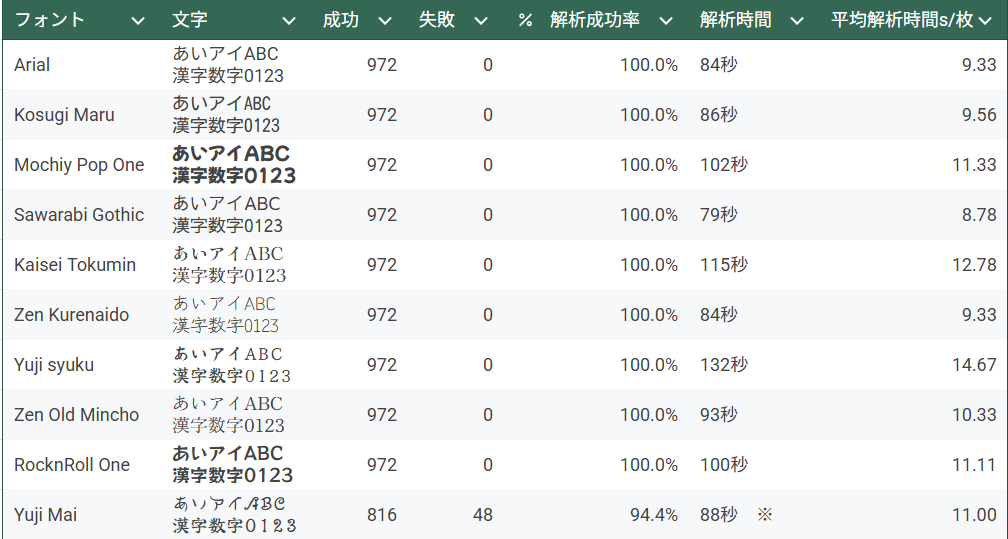Click the sample text in RocknRoll One row
Viewport: 1008px width, 539px height.
(233, 464)
